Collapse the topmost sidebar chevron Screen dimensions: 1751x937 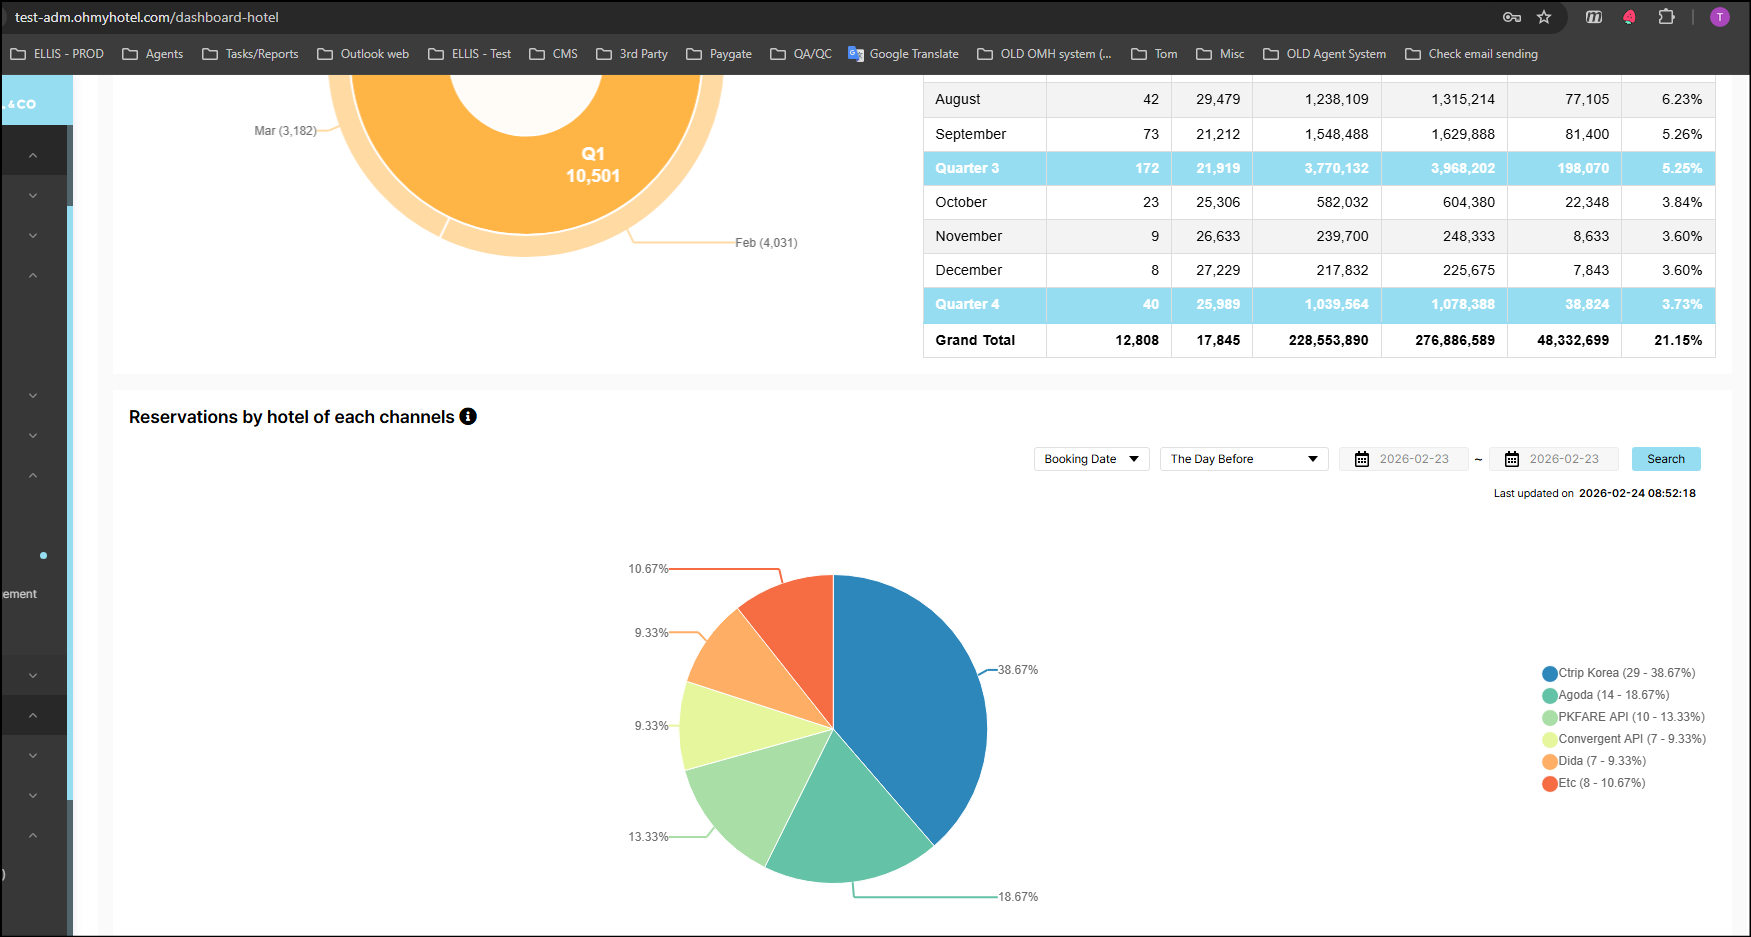pos(33,156)
